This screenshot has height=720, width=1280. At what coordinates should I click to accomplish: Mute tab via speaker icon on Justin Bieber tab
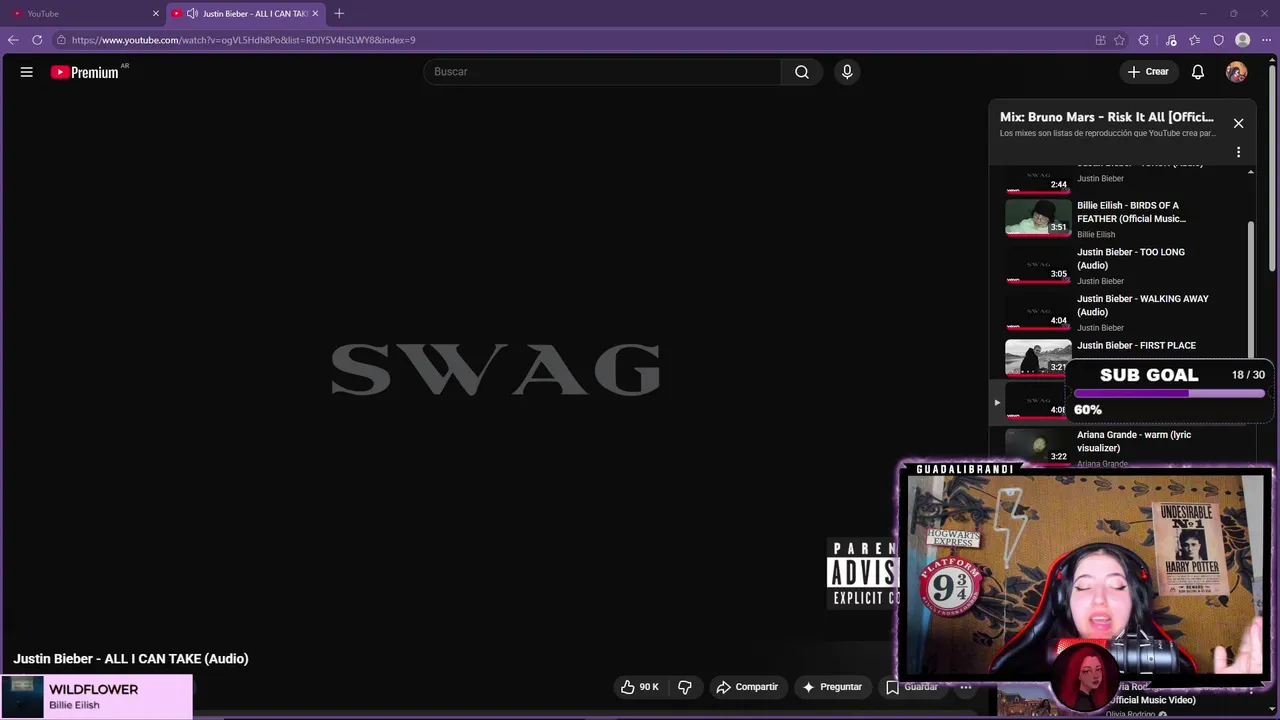tap(192, 13)
